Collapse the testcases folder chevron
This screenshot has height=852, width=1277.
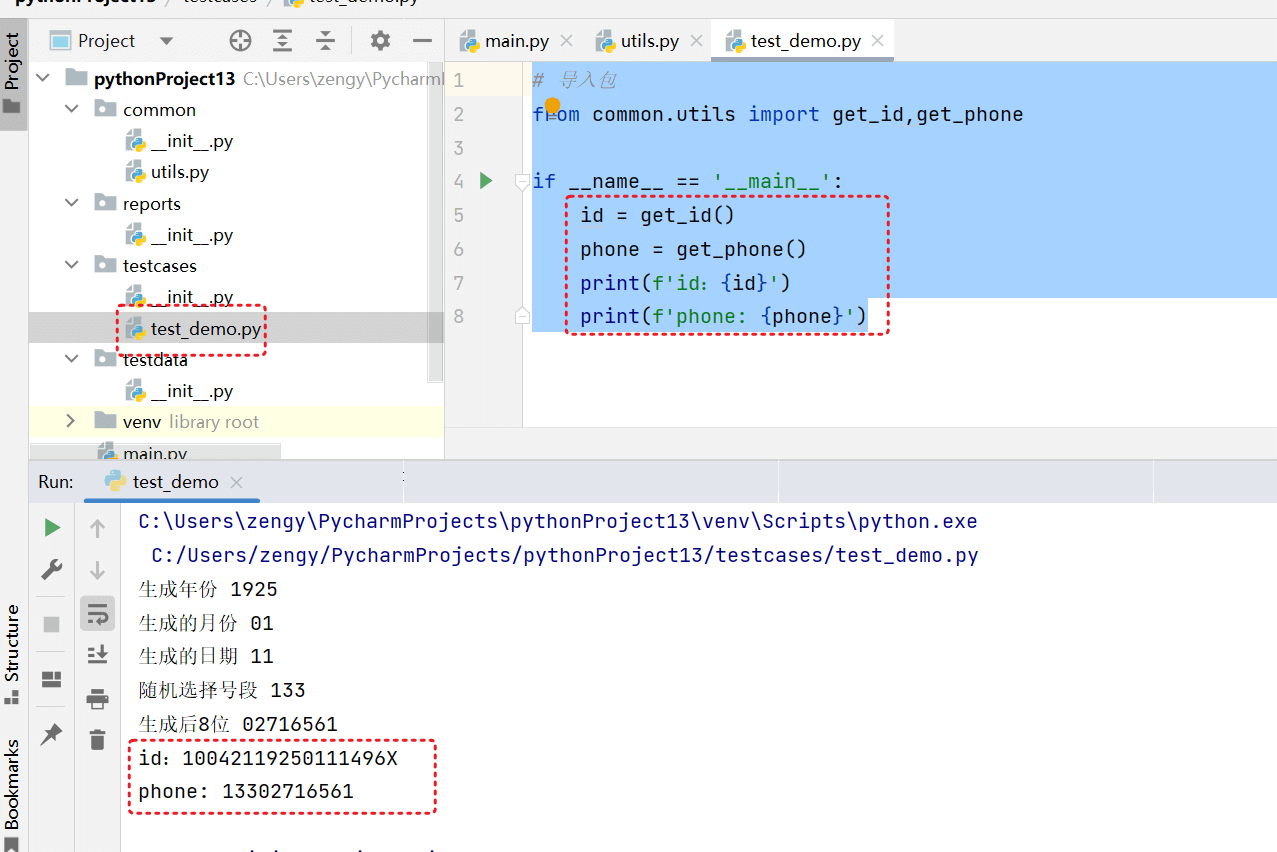pos(71,265)
